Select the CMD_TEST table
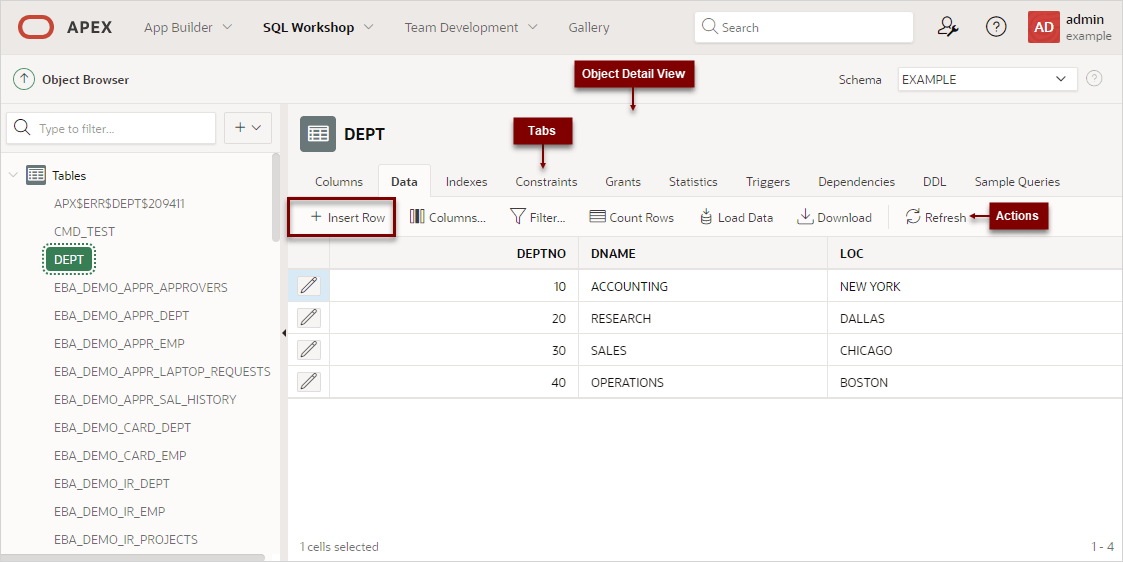 pyautogui.click(x=85, y=231)
